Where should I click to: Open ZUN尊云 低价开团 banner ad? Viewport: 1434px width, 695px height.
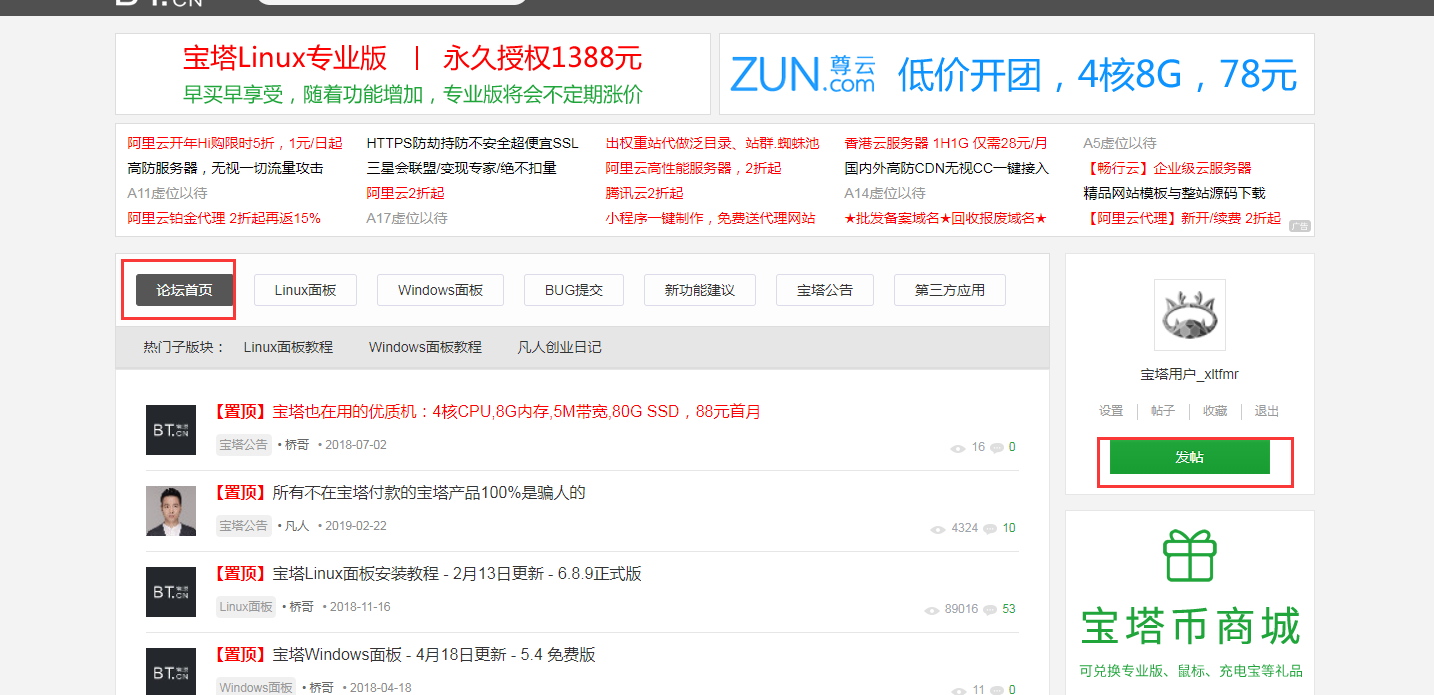(1016, 74)
